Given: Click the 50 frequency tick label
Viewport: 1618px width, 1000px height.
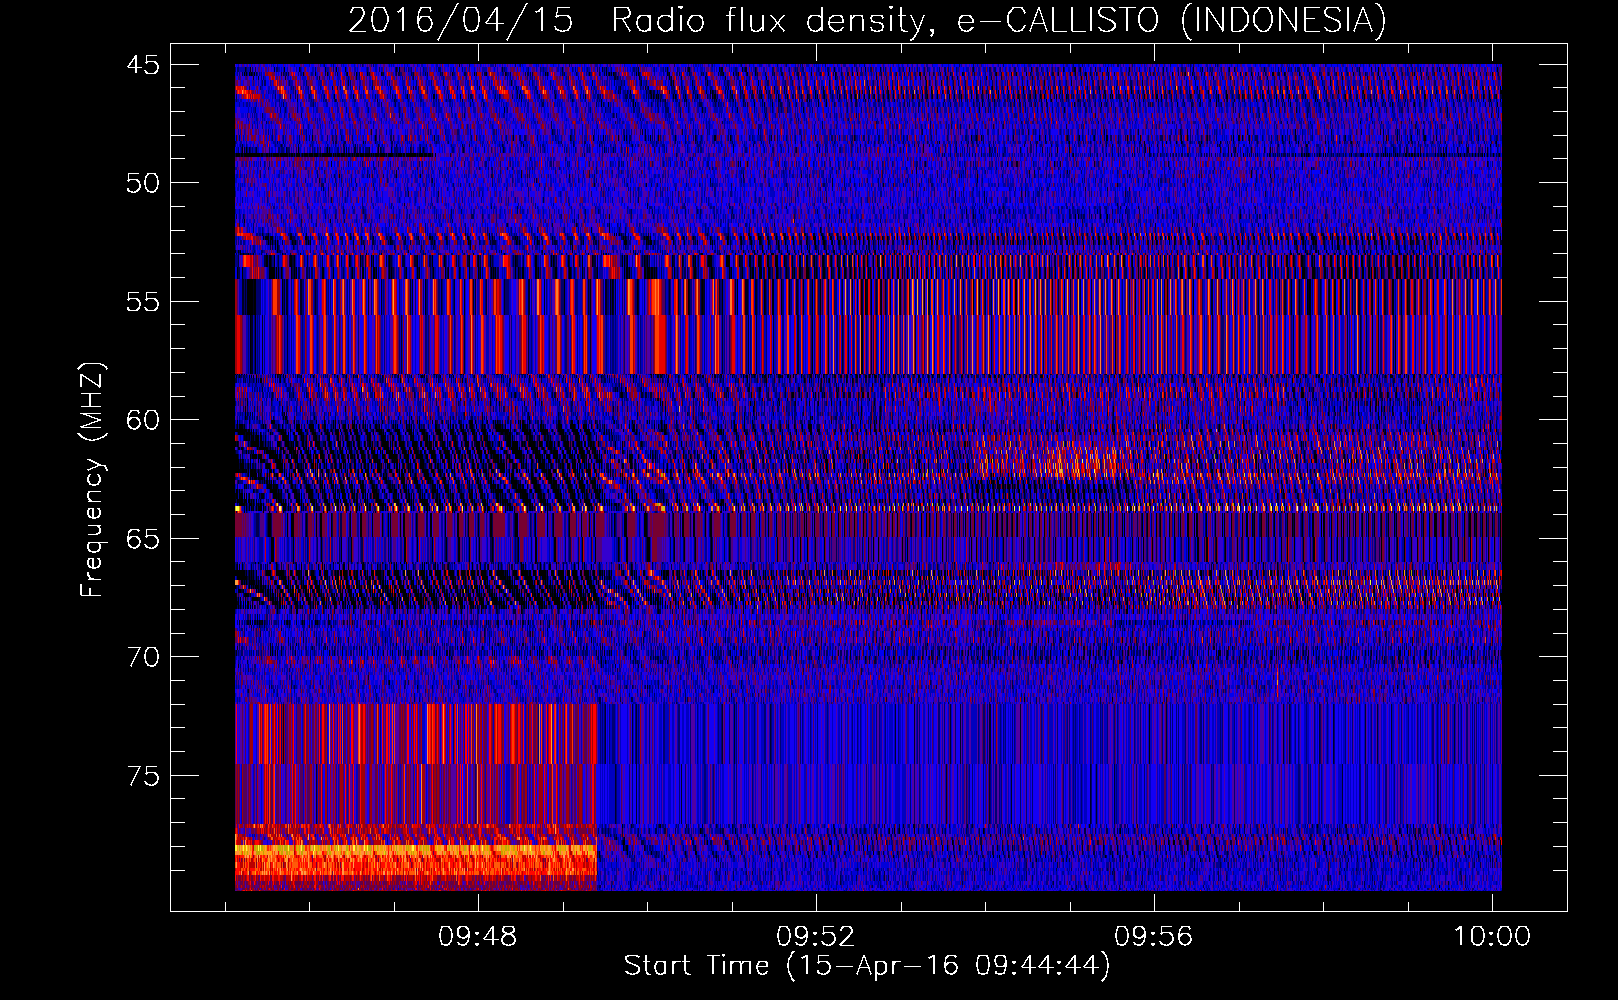Looking at the screenshot, I should click(x=142, y=183).
